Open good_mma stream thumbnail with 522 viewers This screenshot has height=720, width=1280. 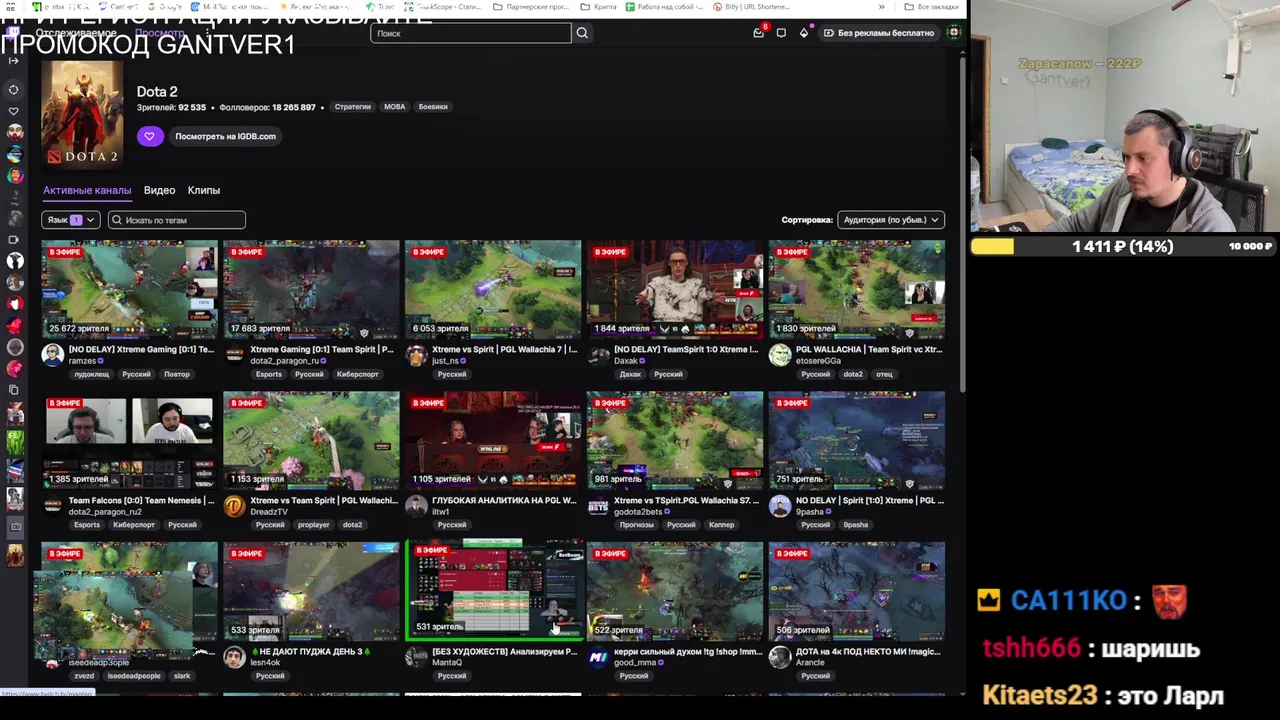click(x=675, y=591)
